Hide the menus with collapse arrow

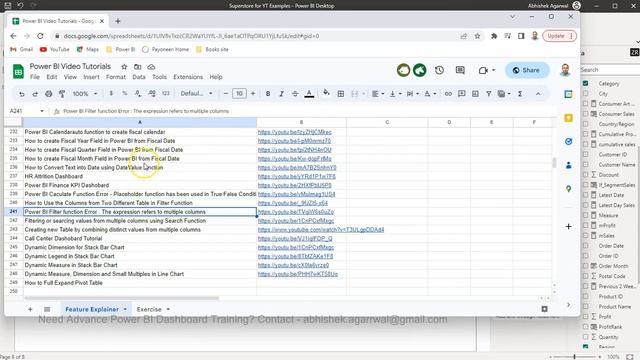[x=538, y=94]
